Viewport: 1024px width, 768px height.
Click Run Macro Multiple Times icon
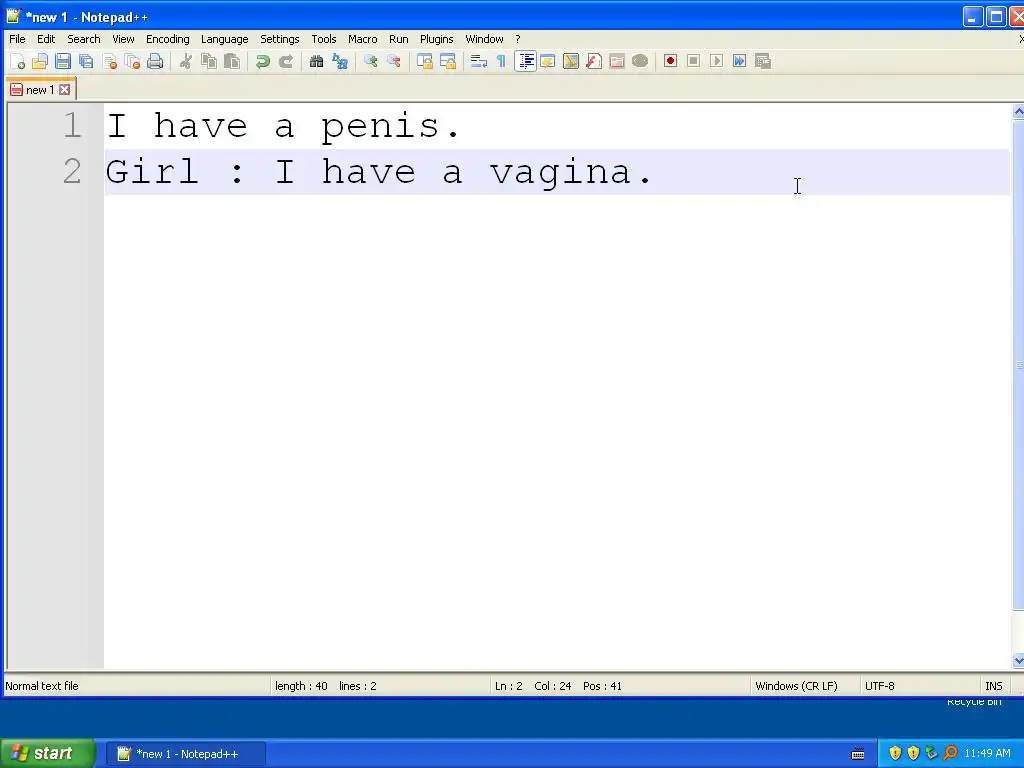coord(739,61)
